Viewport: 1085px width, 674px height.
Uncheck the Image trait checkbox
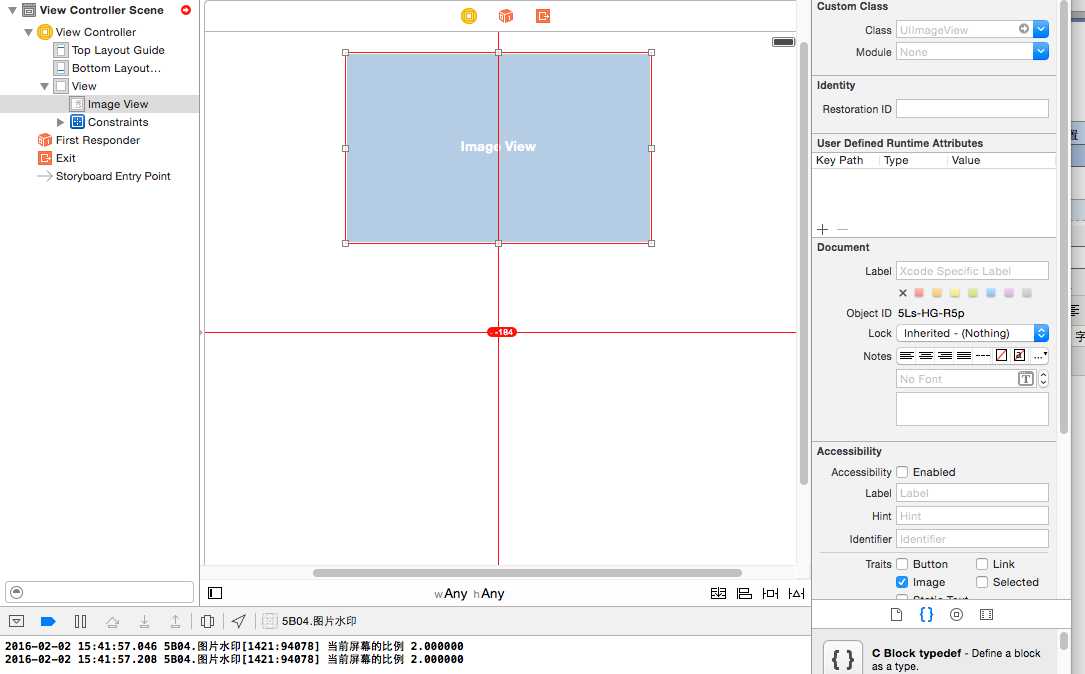click(902, 582)
